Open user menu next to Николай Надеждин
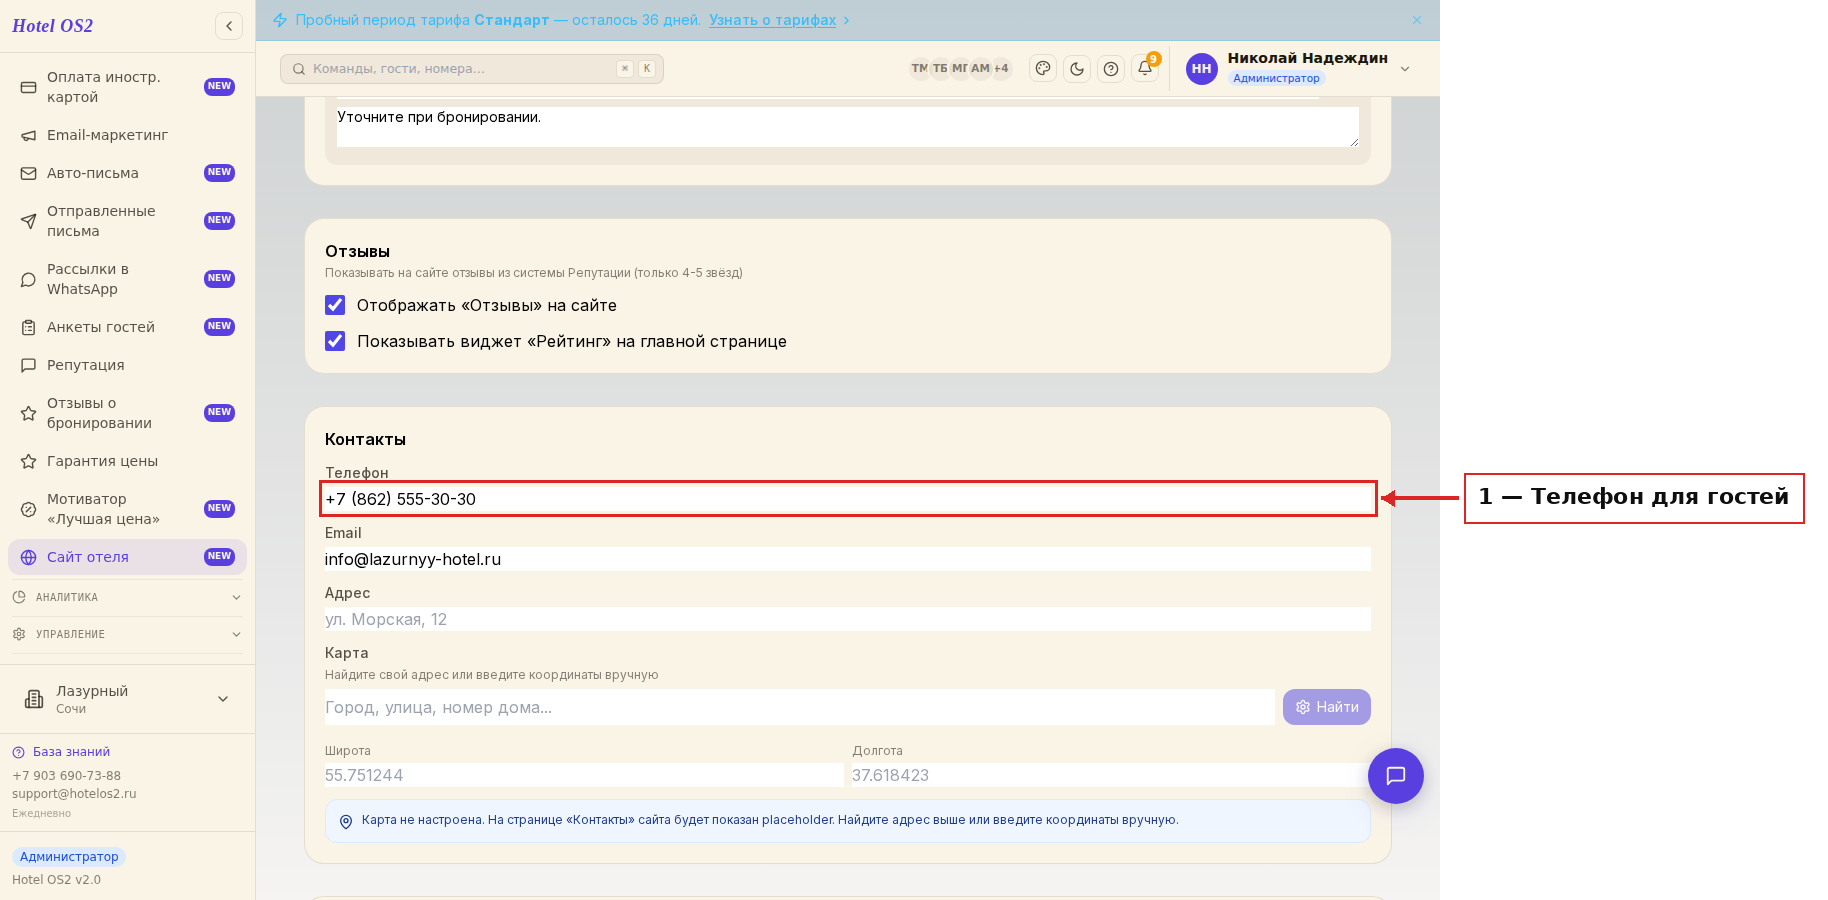1828x900 pixels. tap(1405, 69)
